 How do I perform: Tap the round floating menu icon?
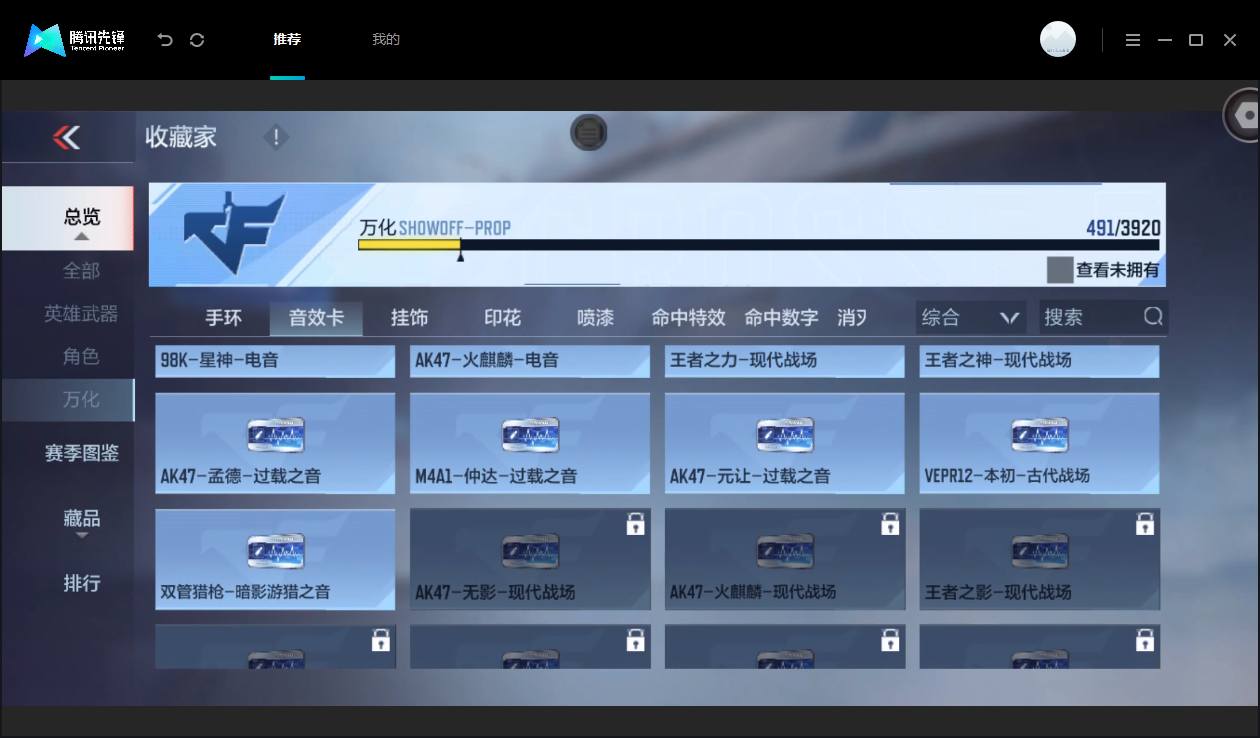589,132
